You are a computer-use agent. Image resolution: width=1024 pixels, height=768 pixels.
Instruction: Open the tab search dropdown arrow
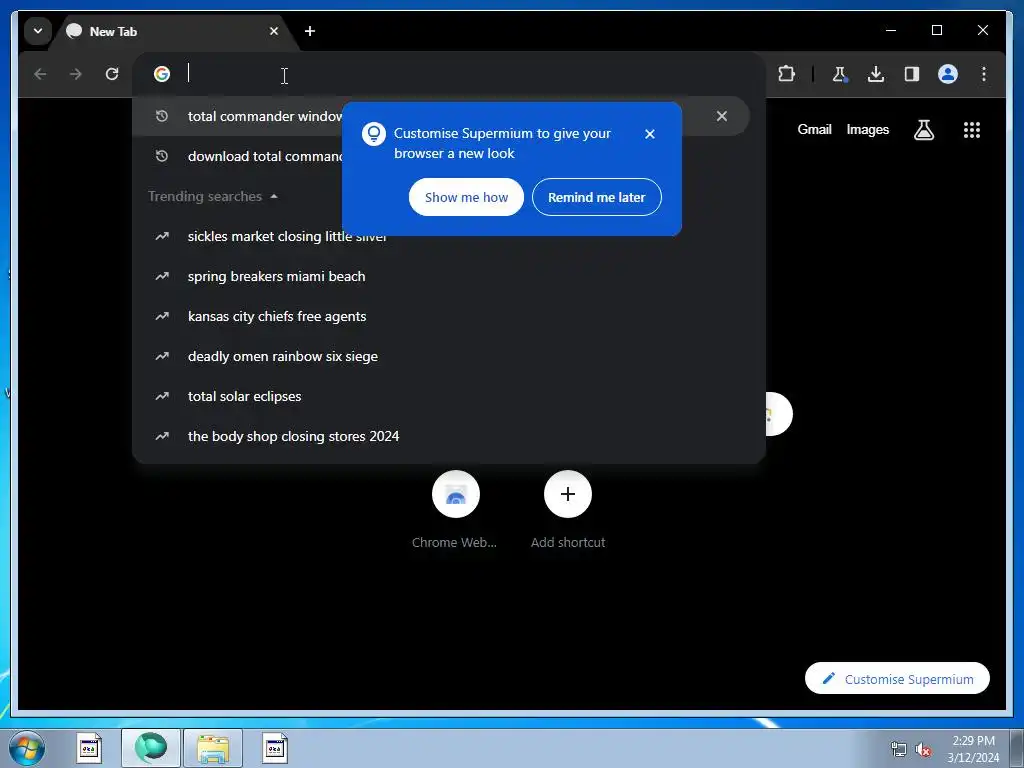coord(38,31)
